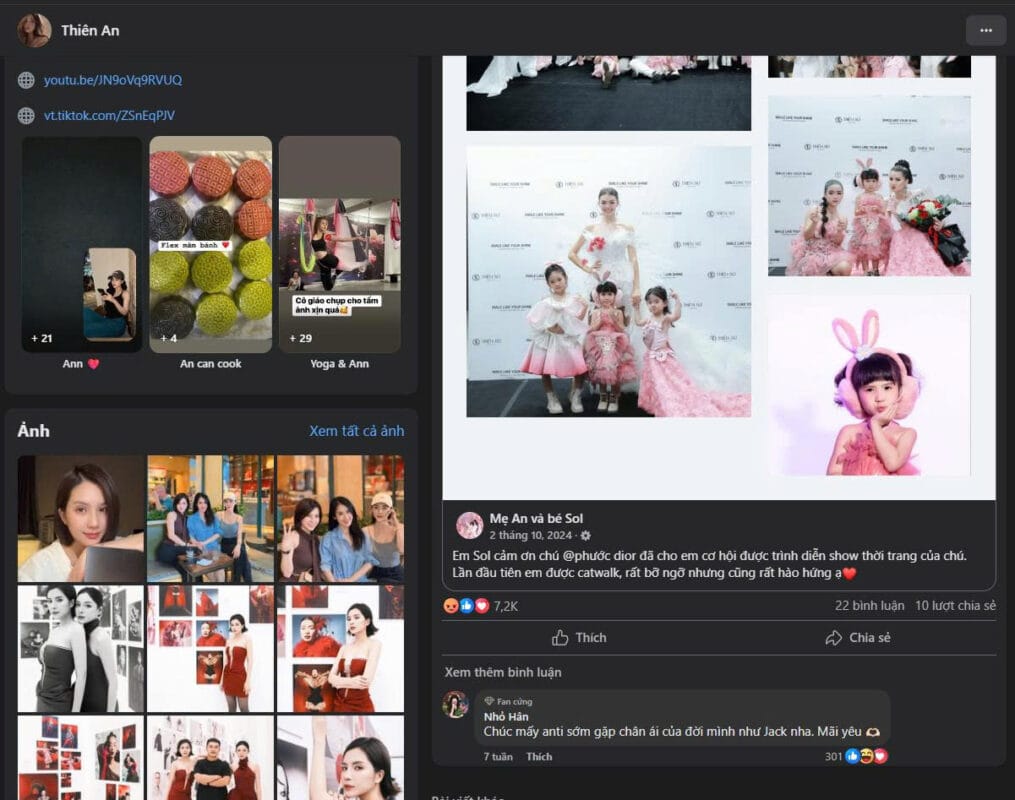The width and height of the screenshot is (1015, 800).
Task: Open the red collage wall photo thumbnail
Action: [x=81, y=757]
